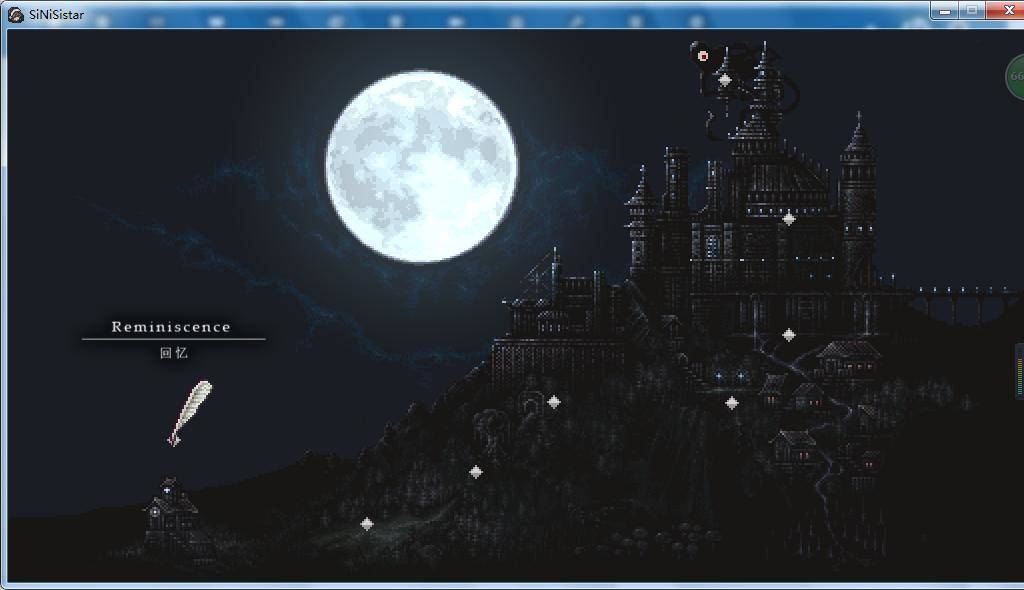The height and width of the screenshot is (590, 1024).
Task: Click the red eye marker atop the castle tower
Action: click(x=703, y=56)
